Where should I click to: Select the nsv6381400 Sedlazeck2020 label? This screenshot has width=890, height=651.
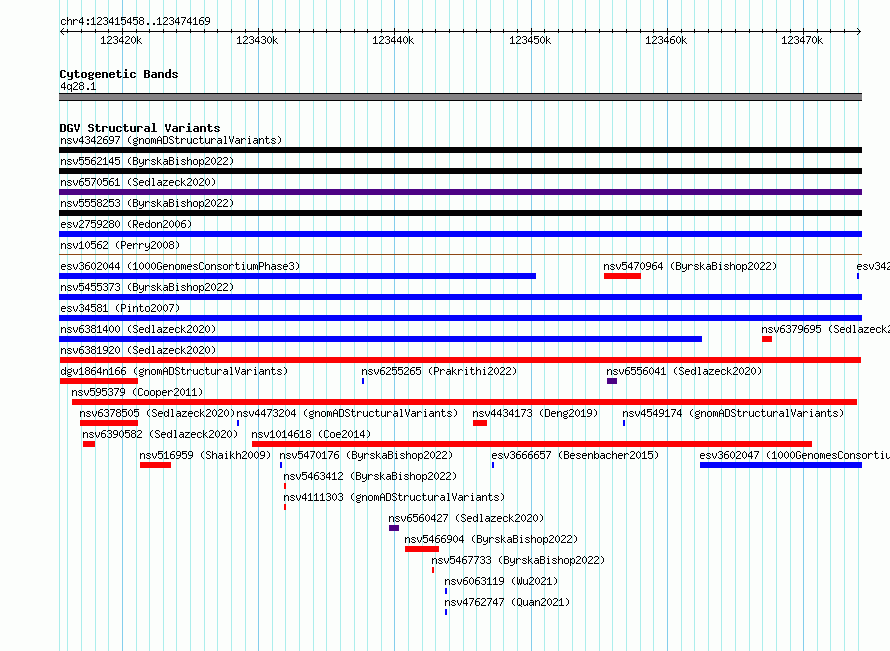pyautogui.click(x=138, y=329)
